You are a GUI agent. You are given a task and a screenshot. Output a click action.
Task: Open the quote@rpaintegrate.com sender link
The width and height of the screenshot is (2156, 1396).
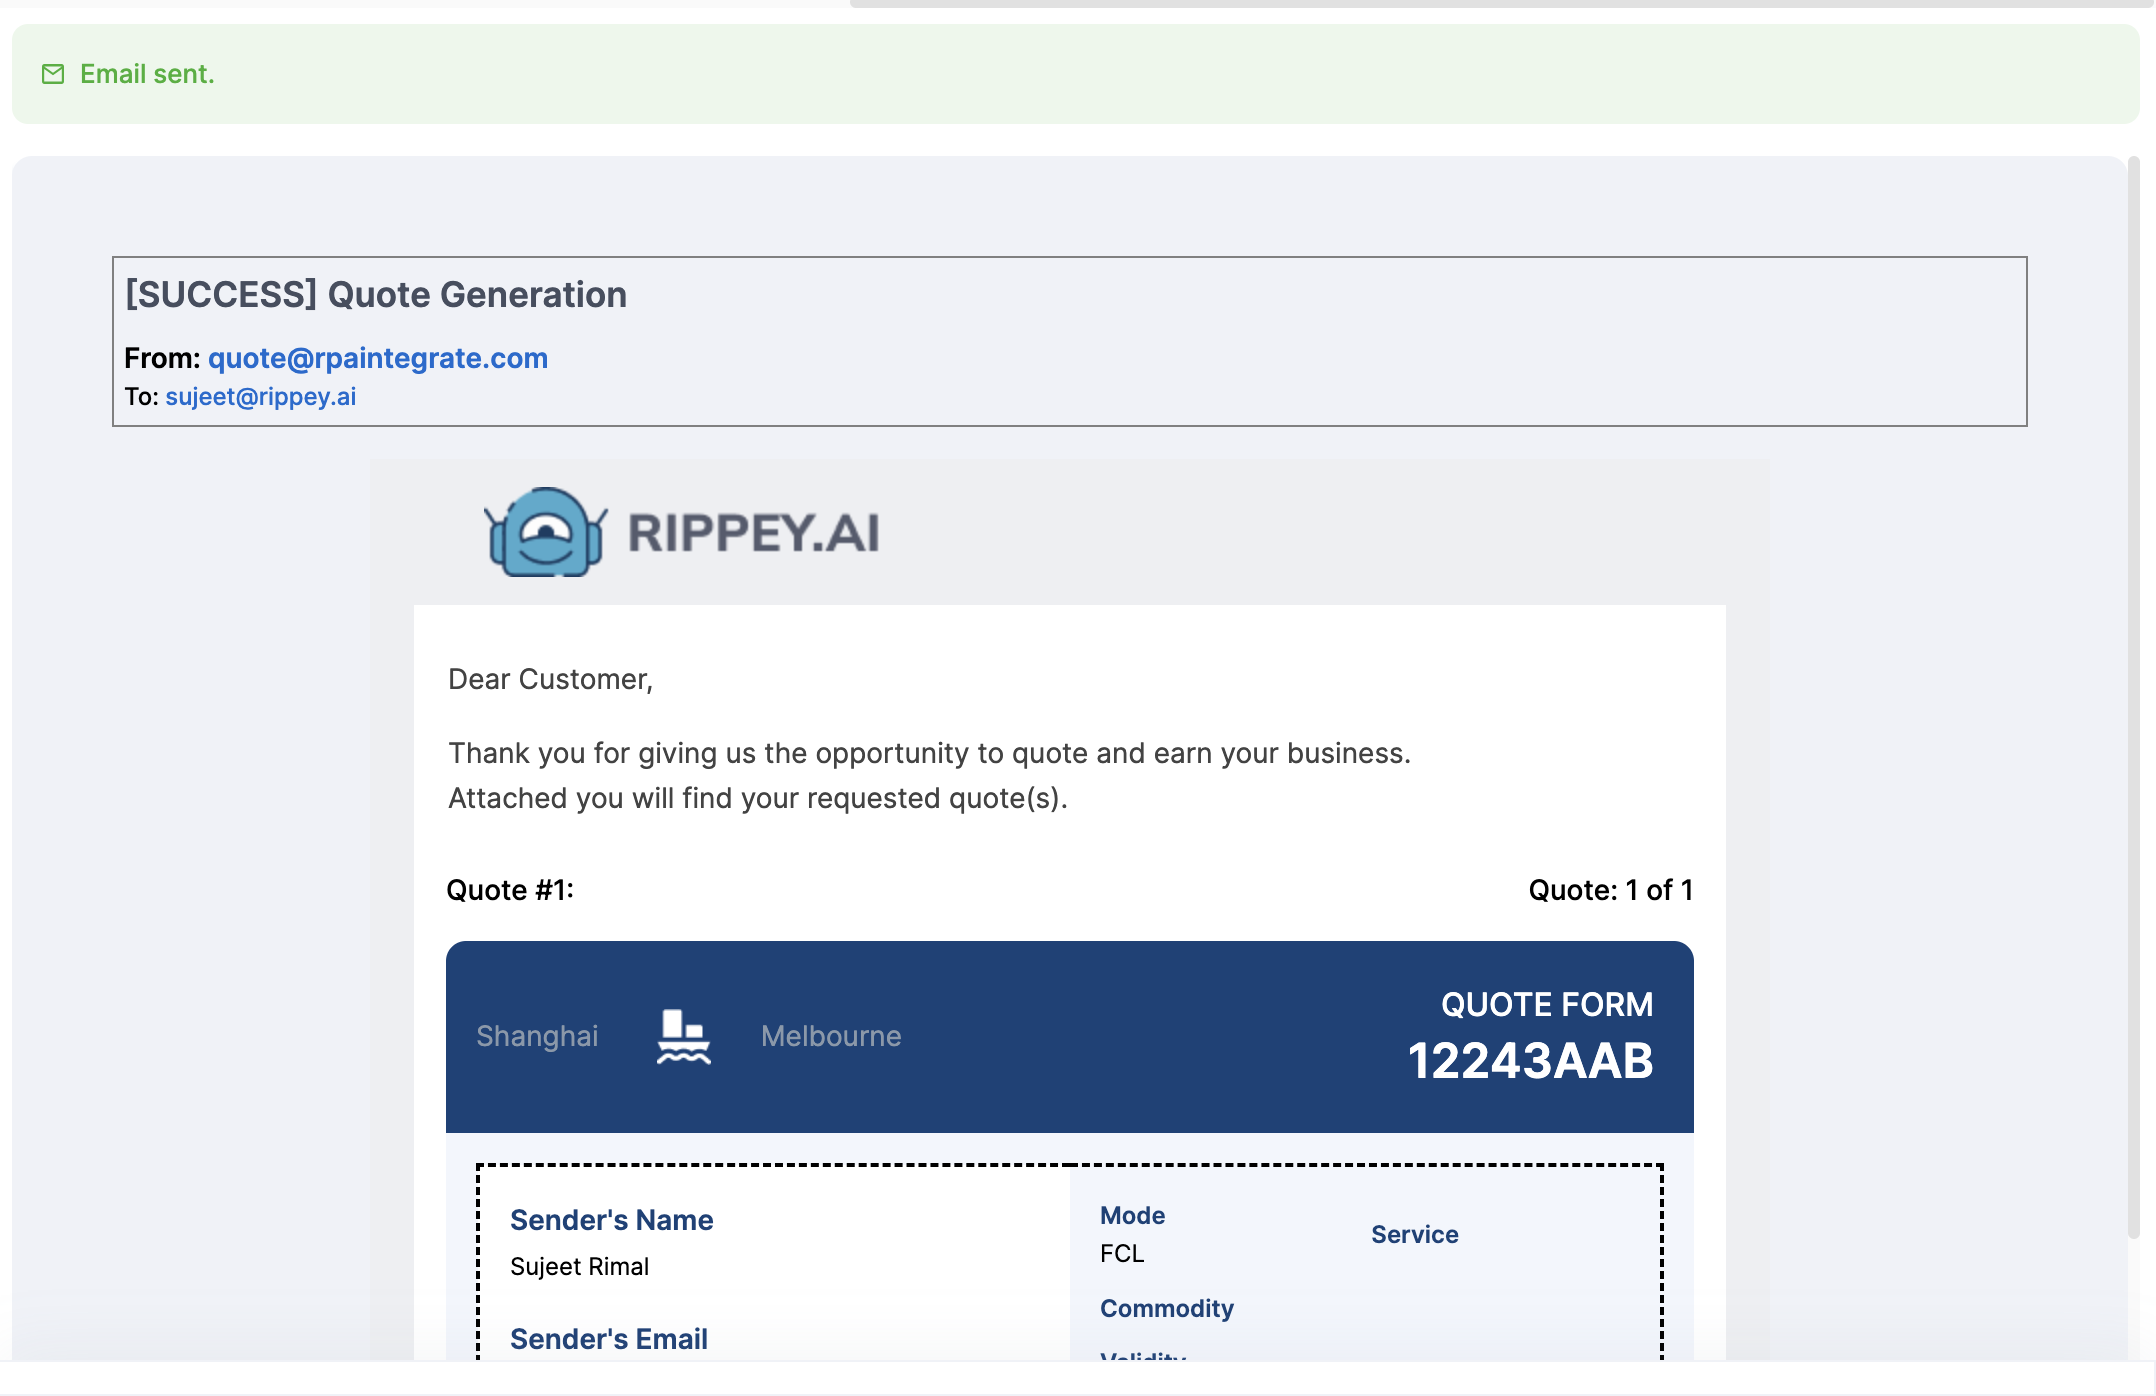point(377,358)
